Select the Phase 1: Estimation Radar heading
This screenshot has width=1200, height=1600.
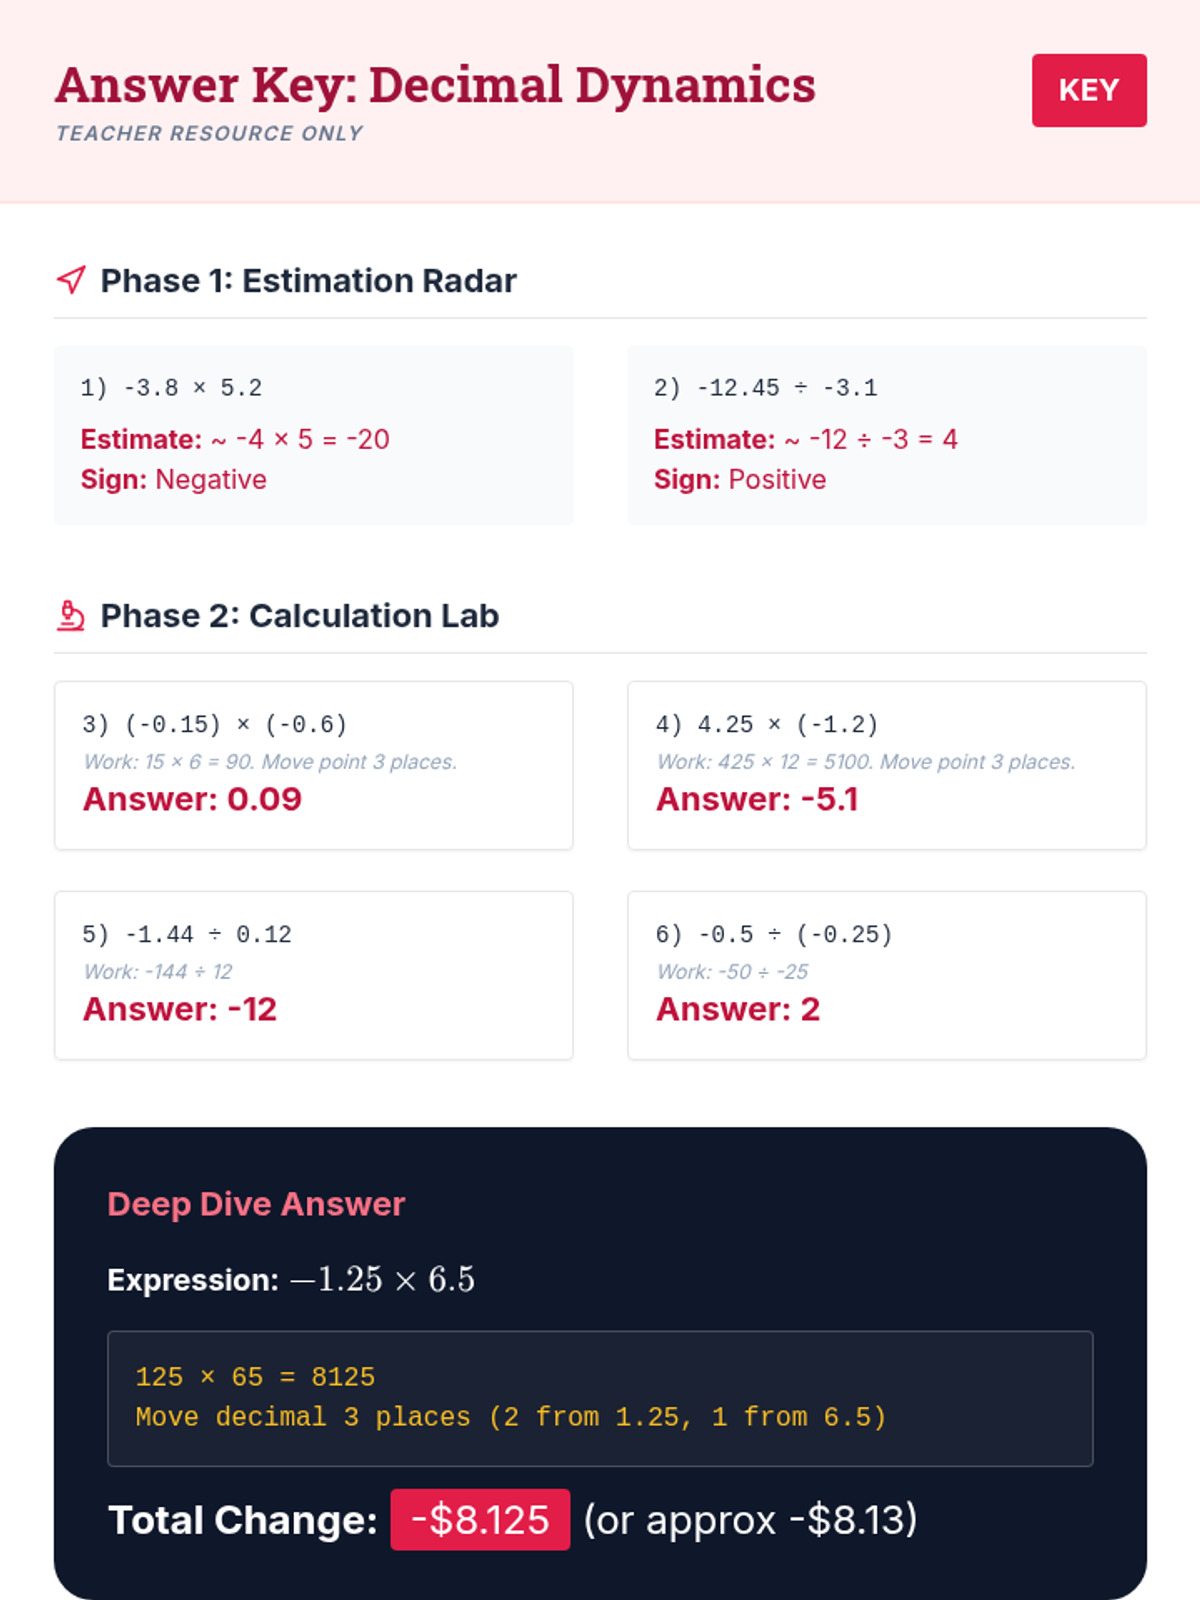click(x=308, y=281)
